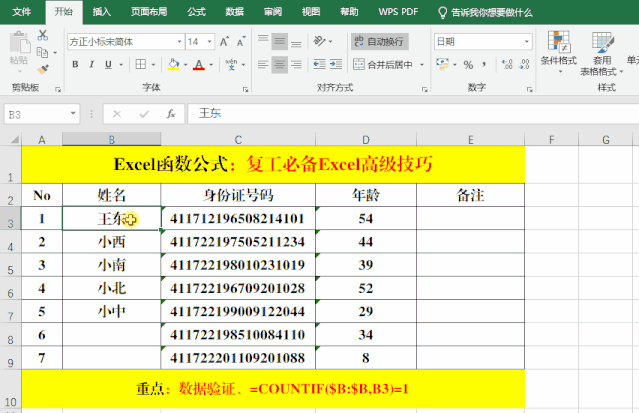Open the font name dropdown
This screenshot has width=639, height=413.
179,42
